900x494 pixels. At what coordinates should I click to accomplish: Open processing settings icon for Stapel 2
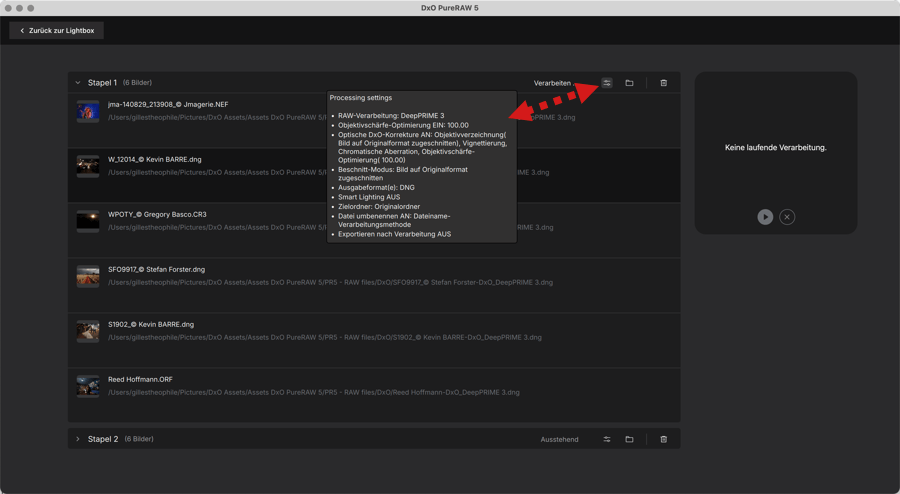[607, 439]
